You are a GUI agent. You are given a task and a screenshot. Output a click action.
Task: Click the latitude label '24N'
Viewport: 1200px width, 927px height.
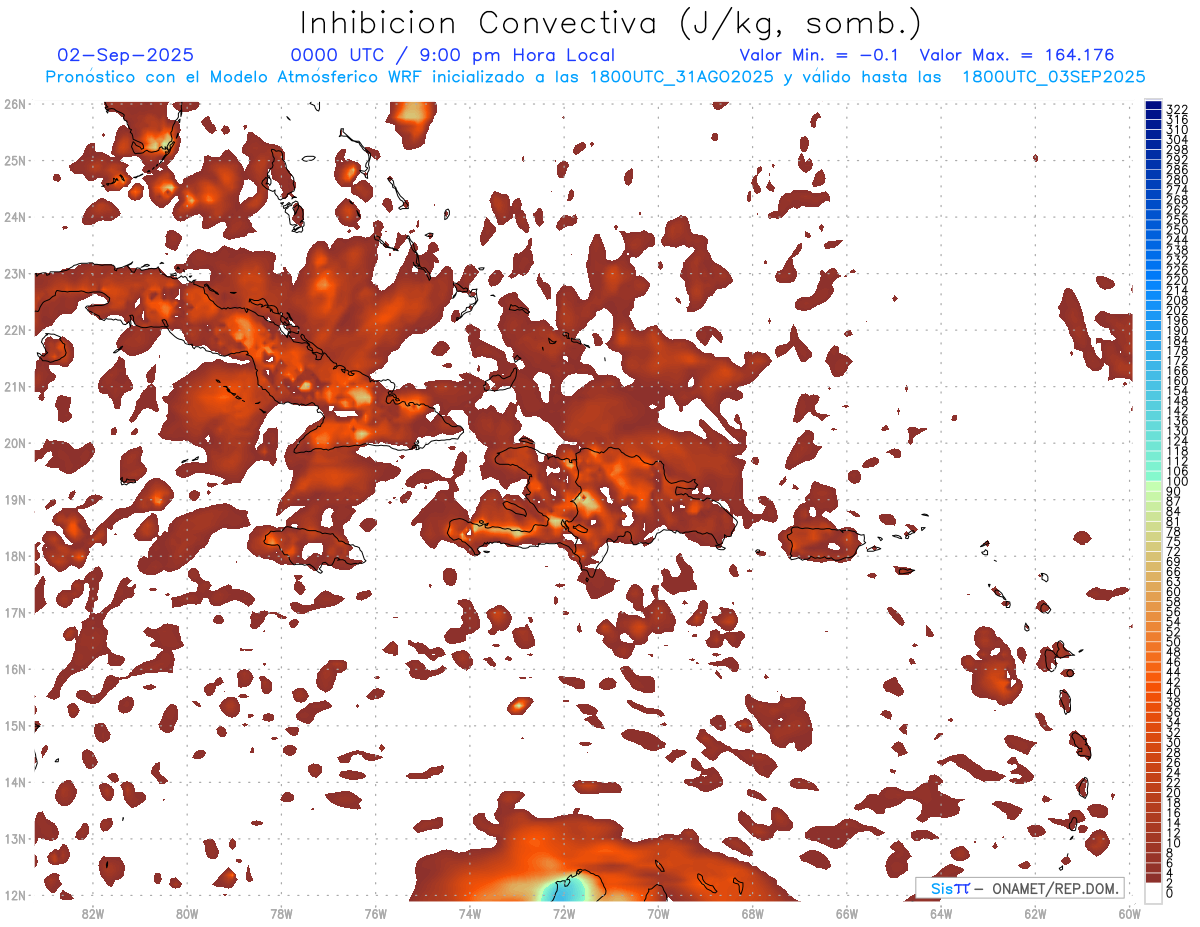14,216
